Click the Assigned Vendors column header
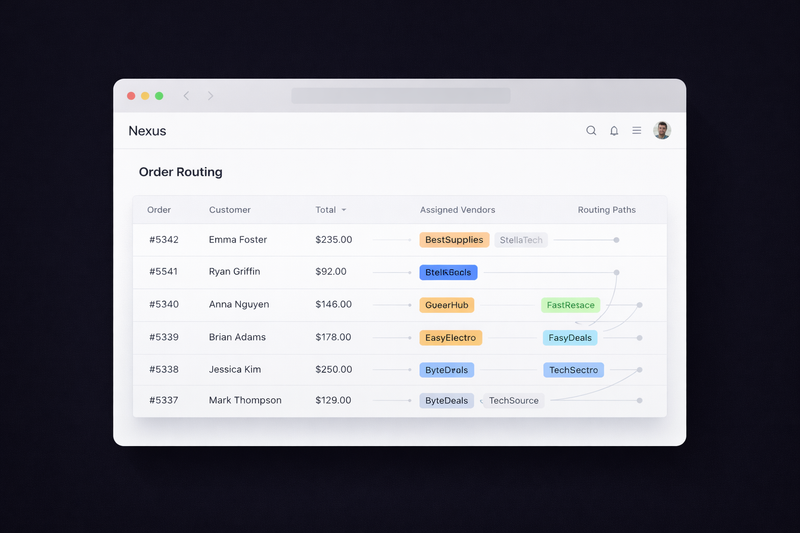800x533 pixels. (x=458, y=210)
